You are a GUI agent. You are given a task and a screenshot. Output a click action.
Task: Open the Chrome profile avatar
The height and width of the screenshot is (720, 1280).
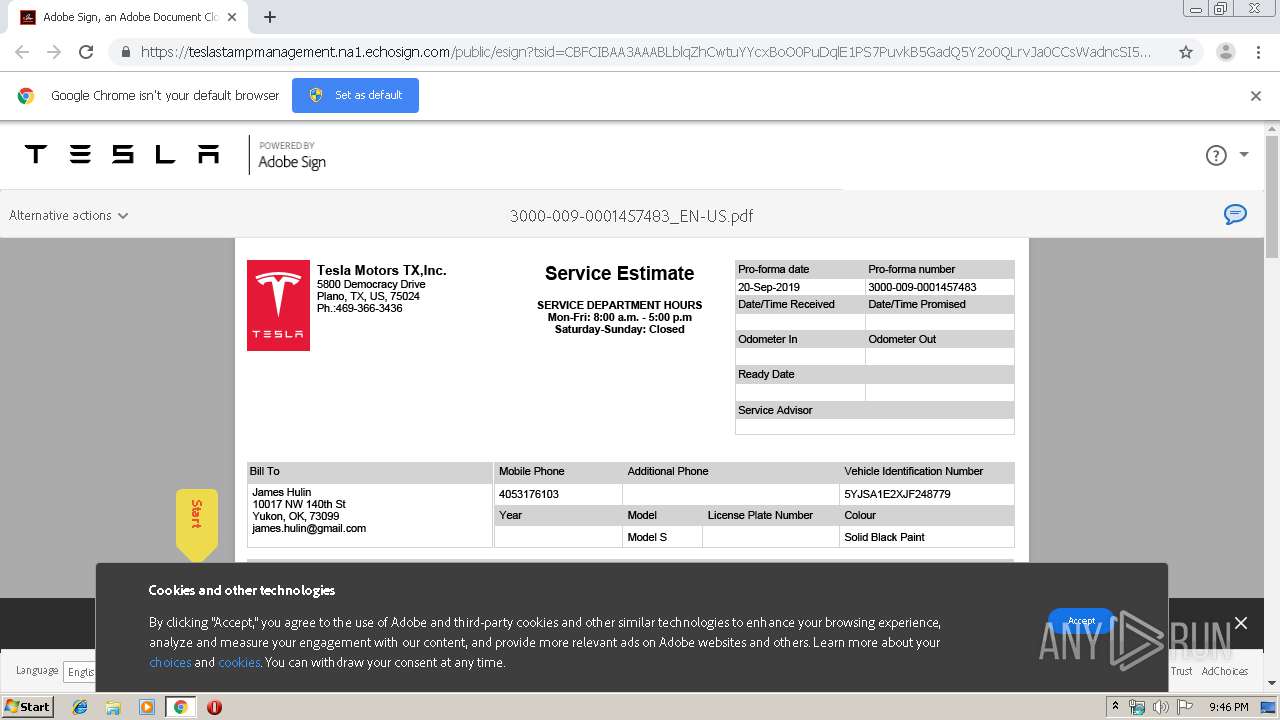coord(1225,52)
